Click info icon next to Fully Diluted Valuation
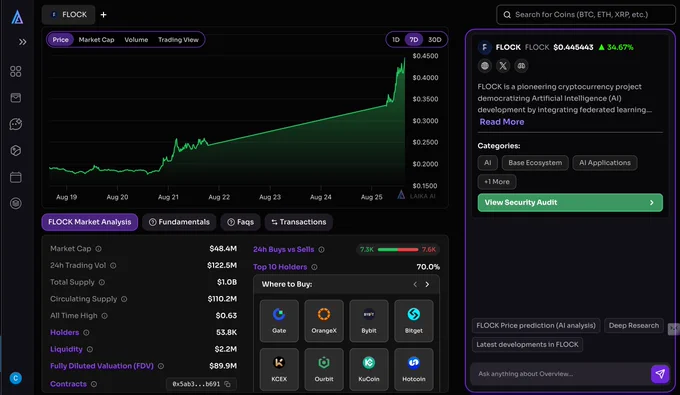 pos(161,366)
